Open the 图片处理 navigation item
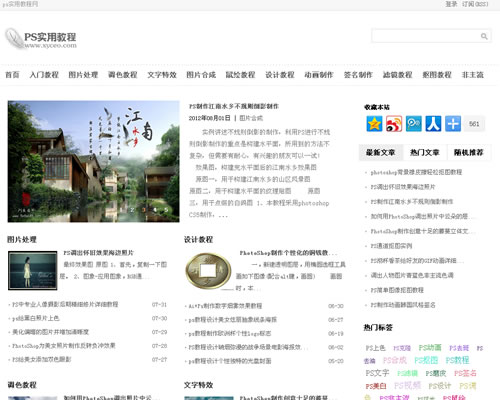 pyautogui.click(x=83, y=75)
